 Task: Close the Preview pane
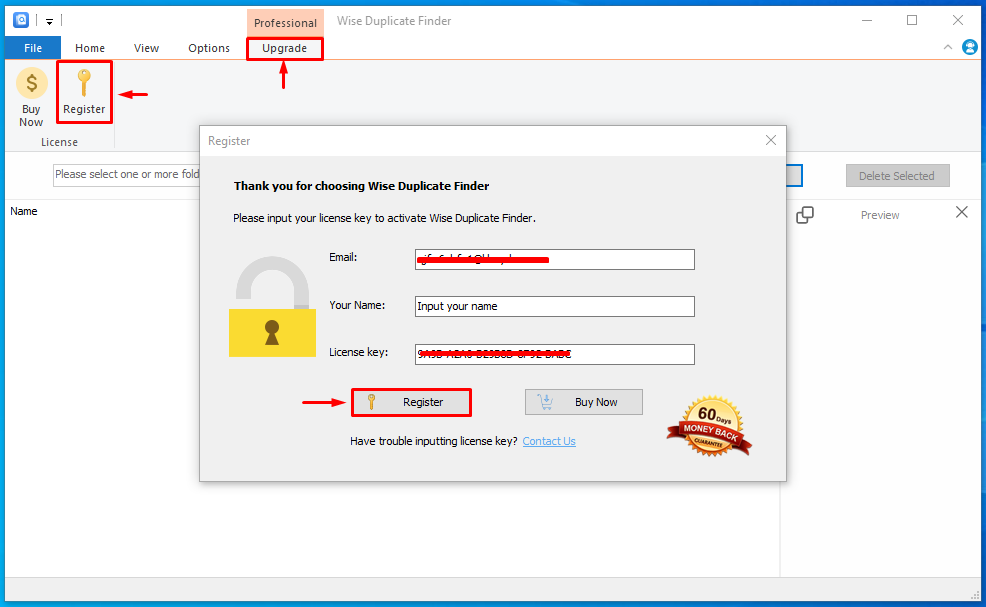point(961,213)
